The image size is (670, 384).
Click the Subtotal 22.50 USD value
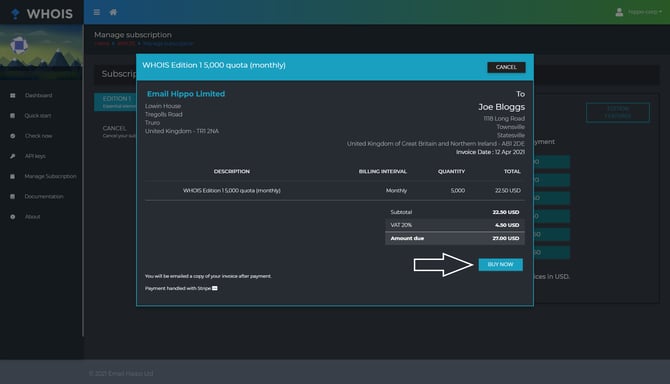[x=506, y=212]
